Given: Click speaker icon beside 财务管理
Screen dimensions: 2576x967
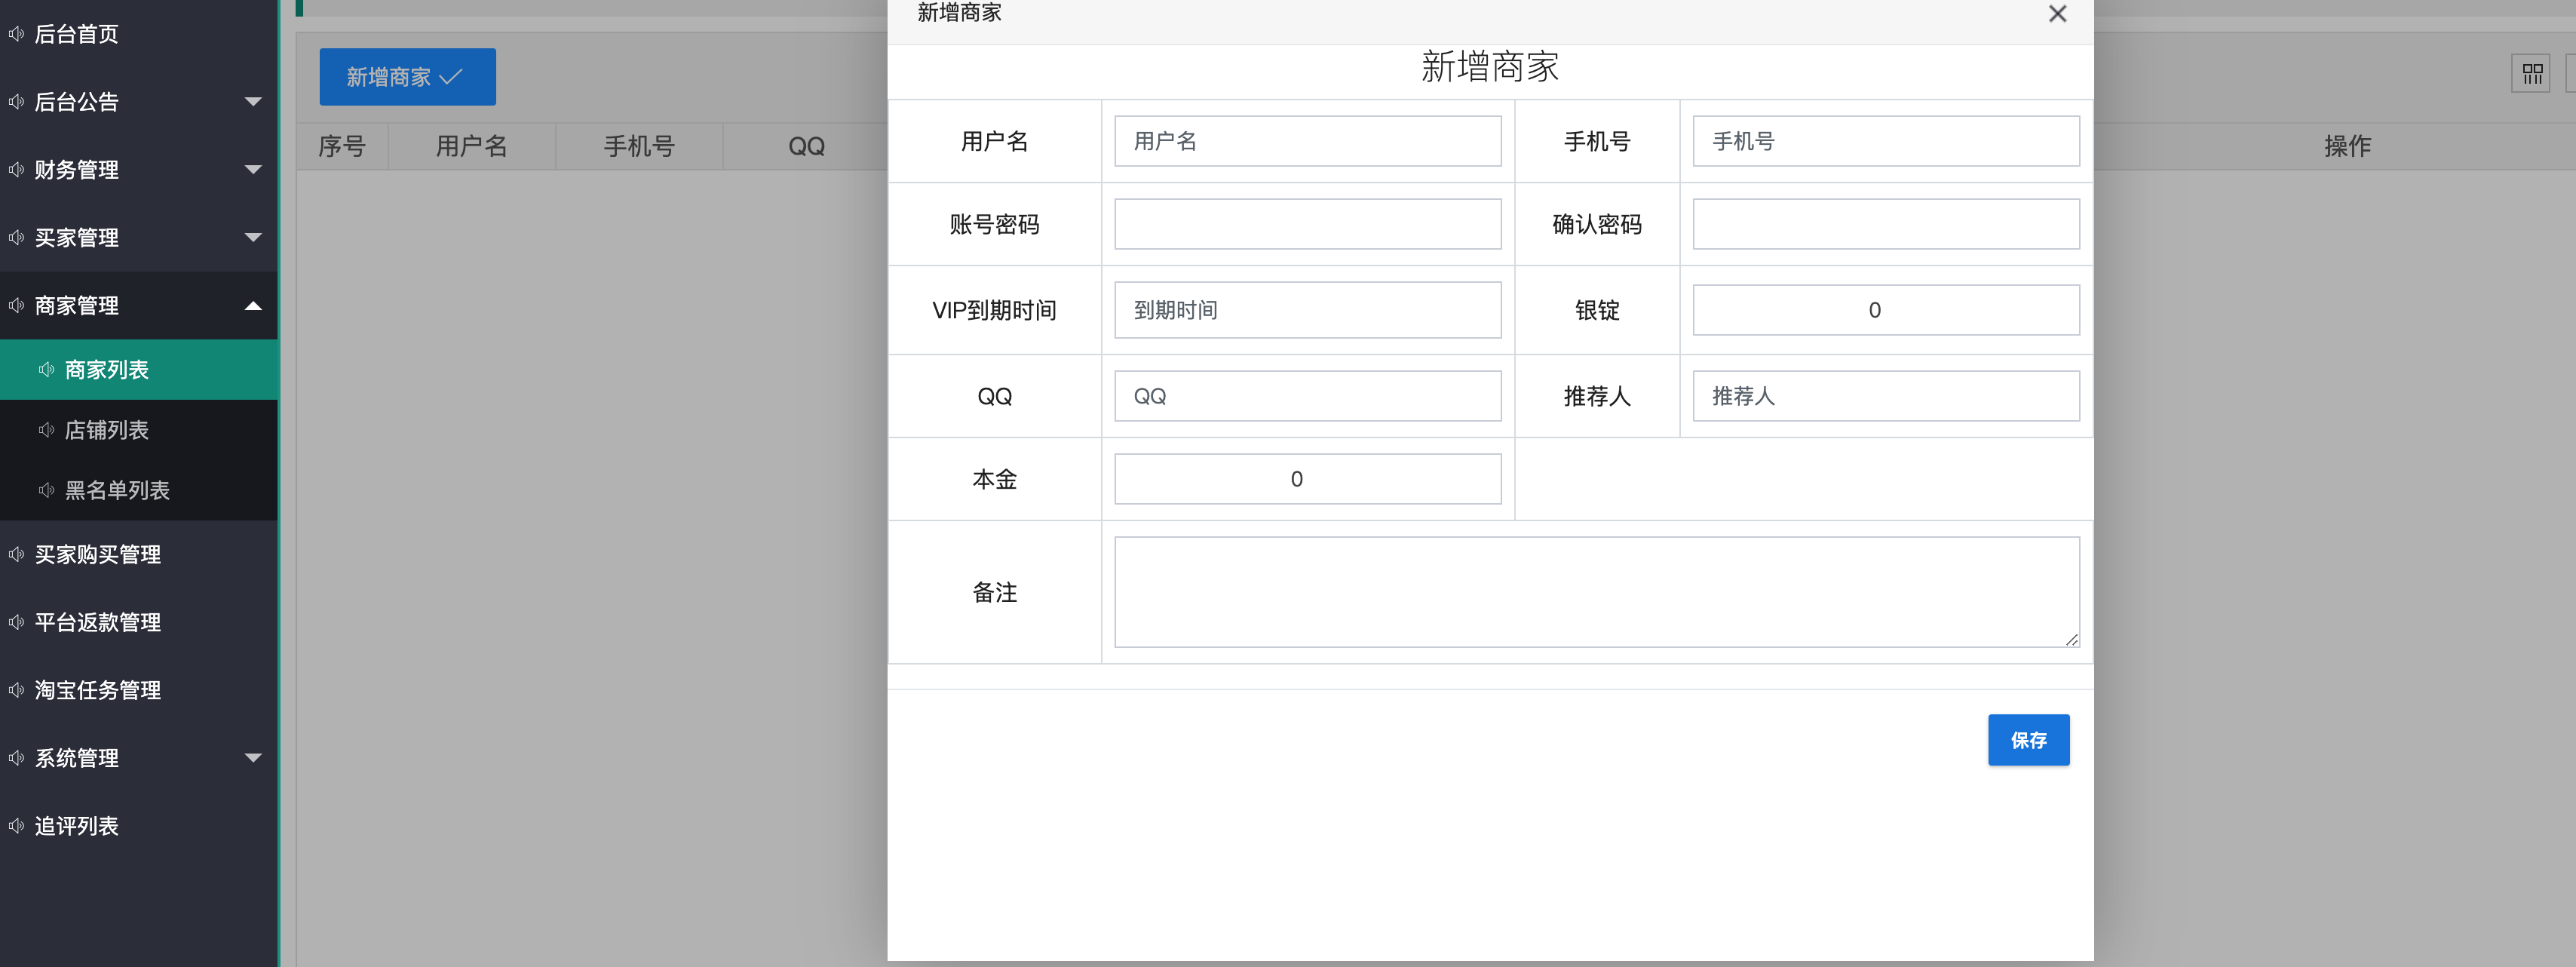Looking at the screenshot, I should pyautogui.click(x=17, y=170).
